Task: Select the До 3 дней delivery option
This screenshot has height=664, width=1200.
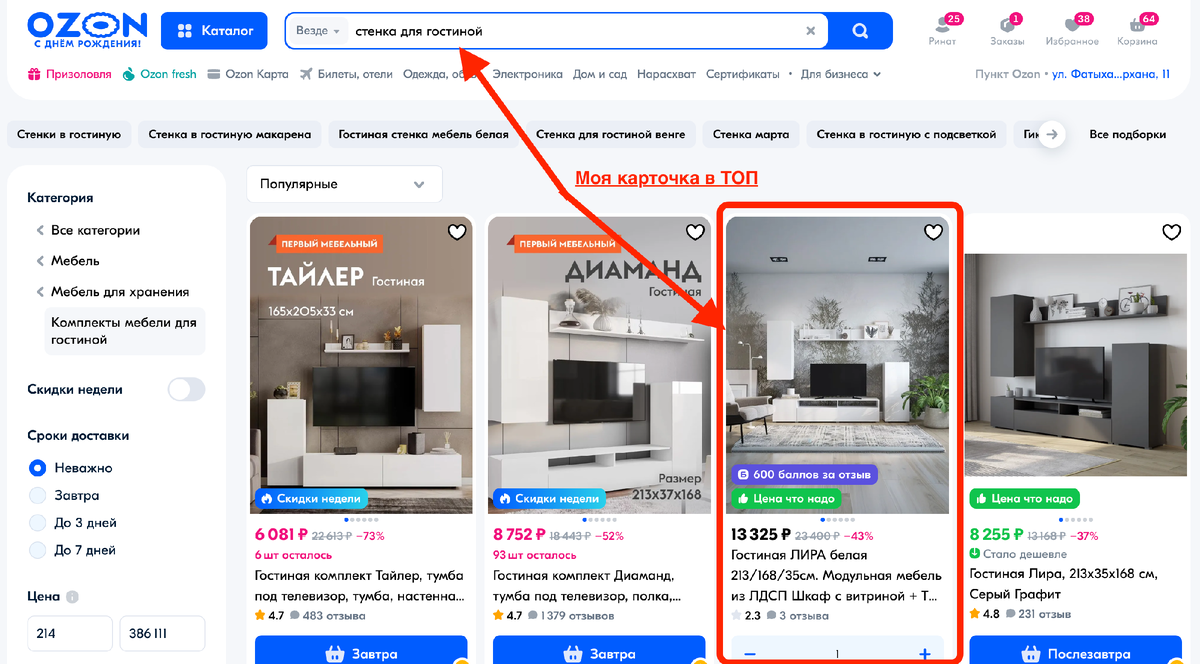Action: (38, 522)
